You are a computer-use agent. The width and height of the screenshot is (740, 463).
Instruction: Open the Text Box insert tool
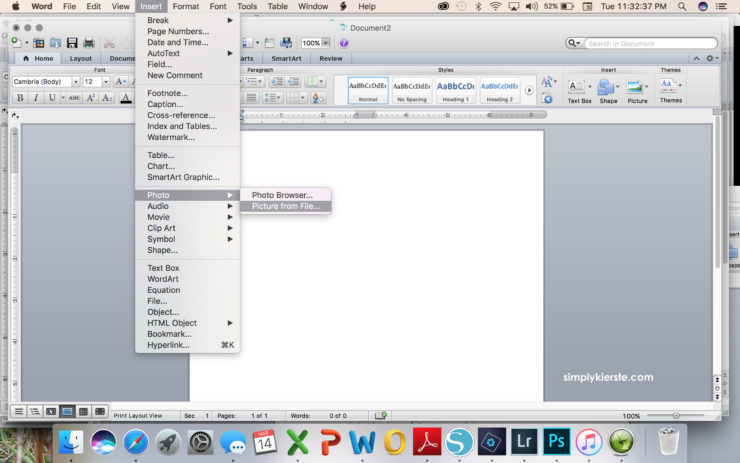(579, 88)
